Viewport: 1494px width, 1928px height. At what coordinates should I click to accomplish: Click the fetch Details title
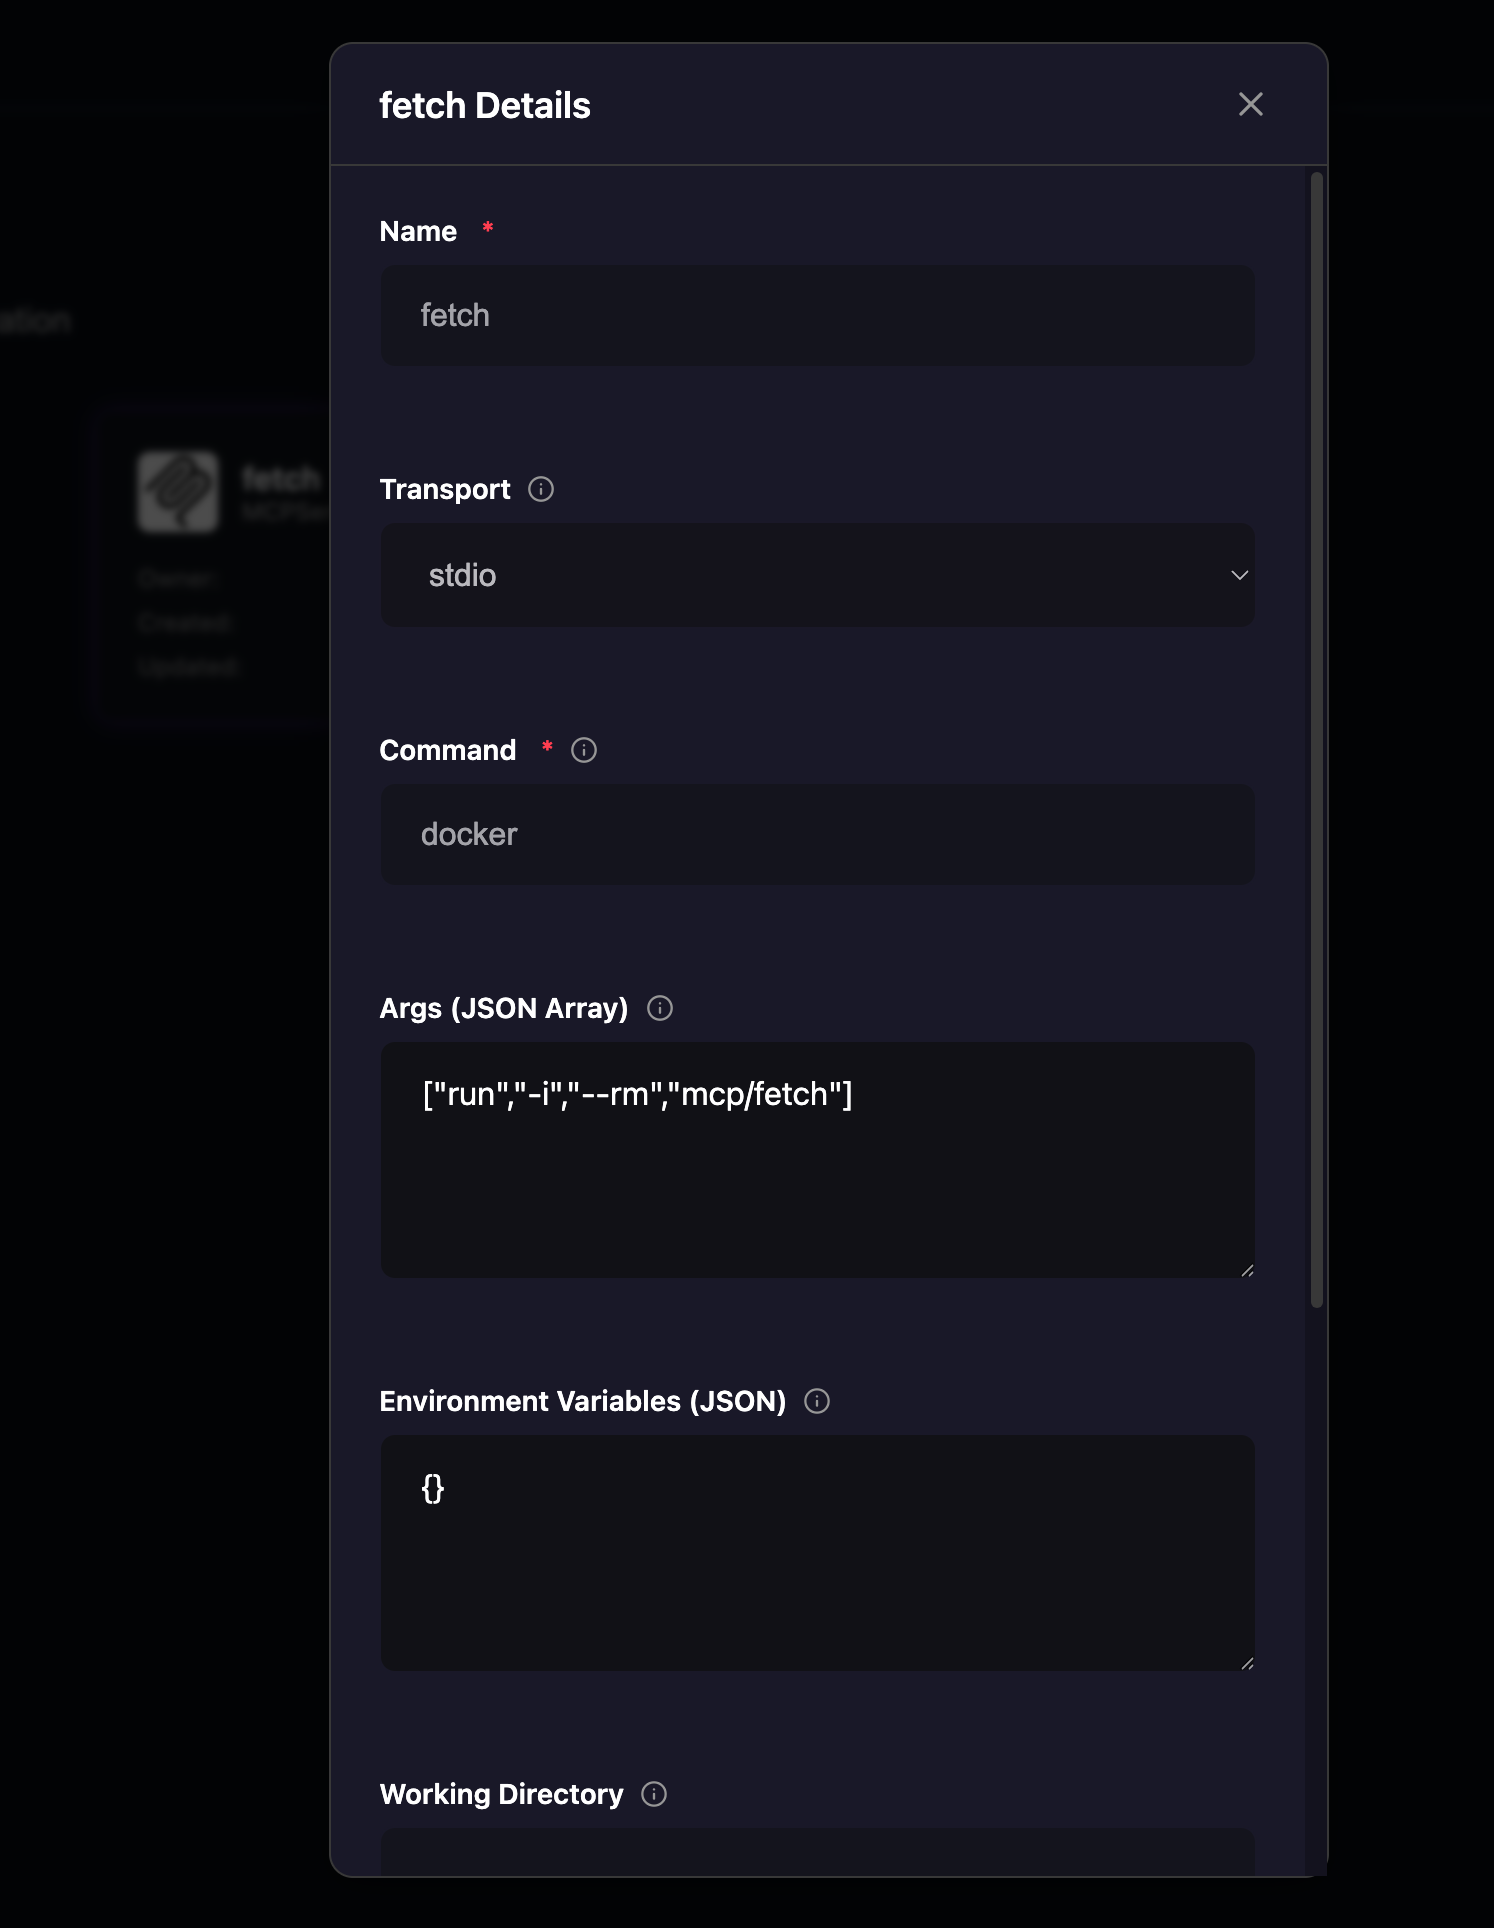[x=484, y=104]
